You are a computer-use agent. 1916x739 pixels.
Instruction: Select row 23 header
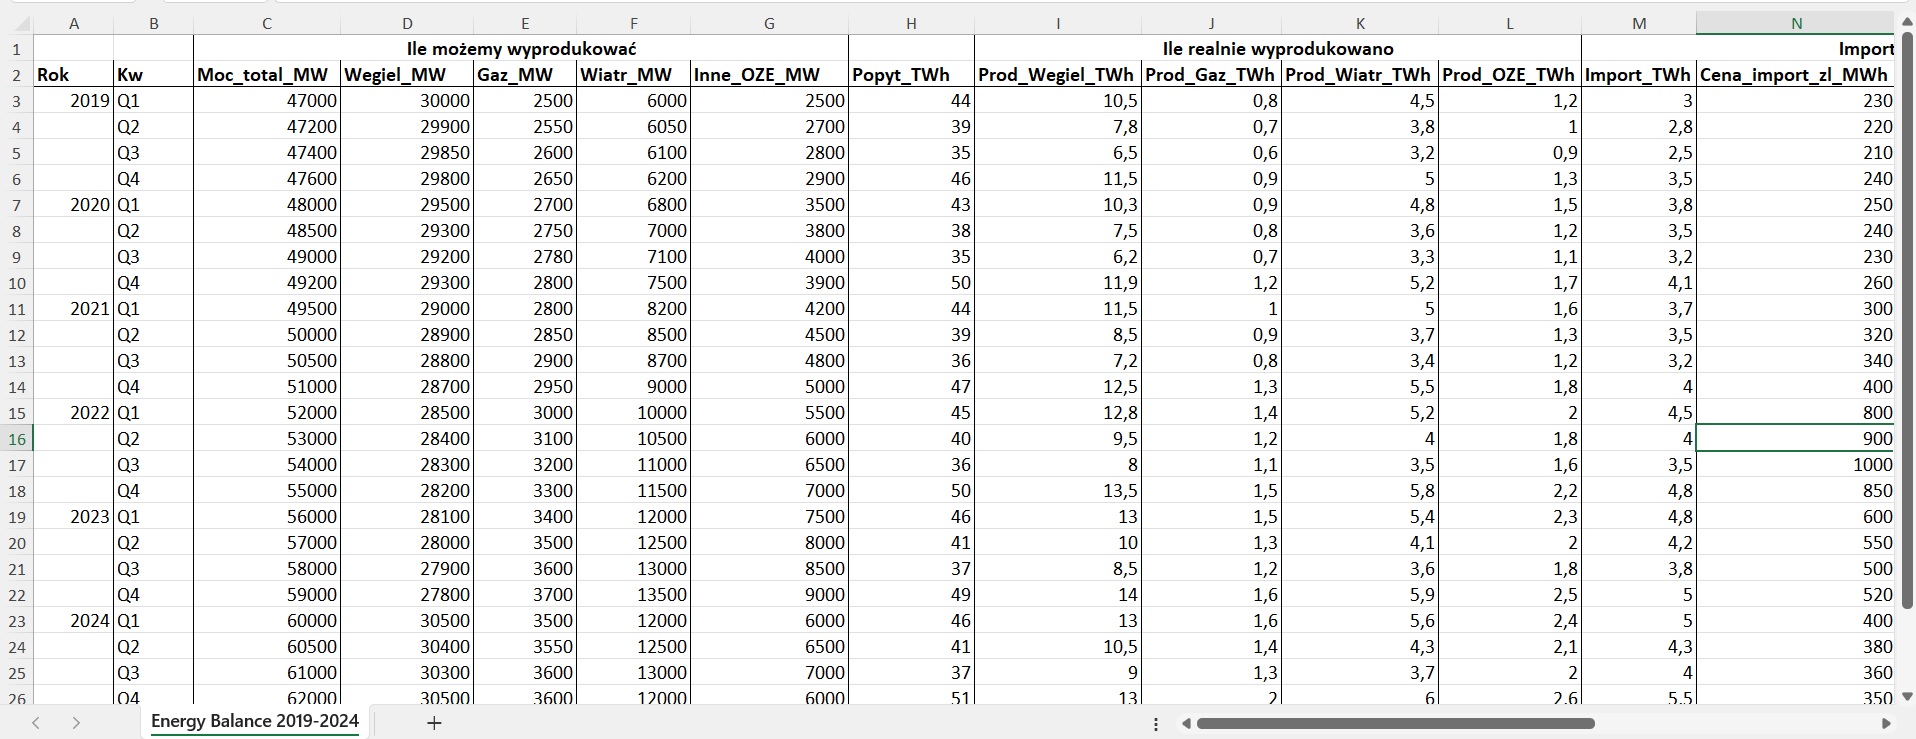click(x=17, y=620)
